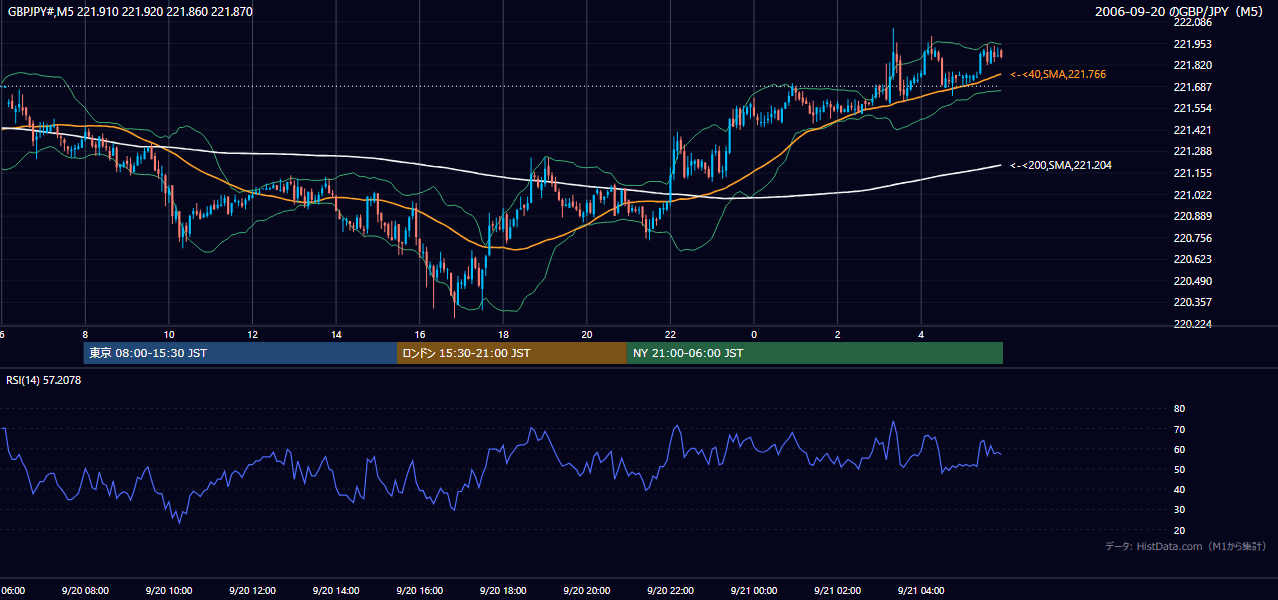Image resolution: width=1278 pixels, height=600 pixels.
Task: Click price axis value 221.953
Action: pos(1193,44)
